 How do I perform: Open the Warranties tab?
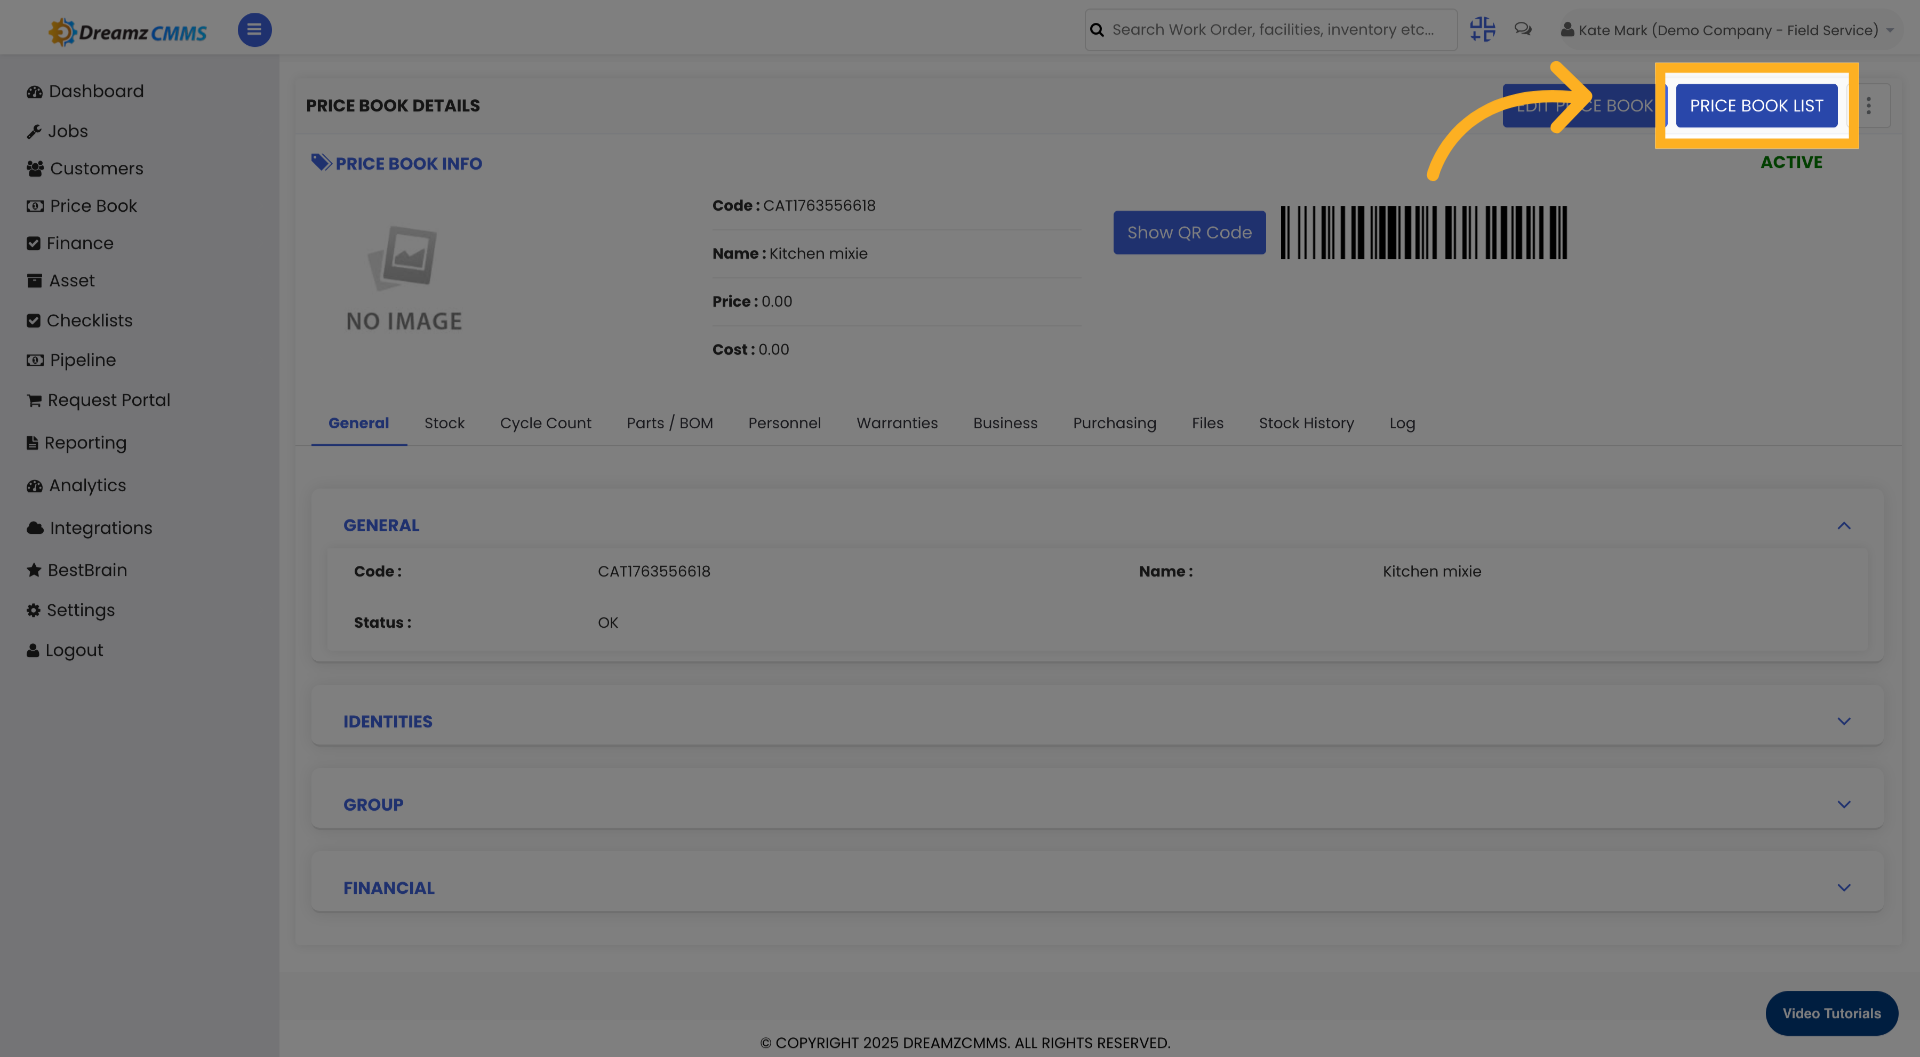pos(897,423)
